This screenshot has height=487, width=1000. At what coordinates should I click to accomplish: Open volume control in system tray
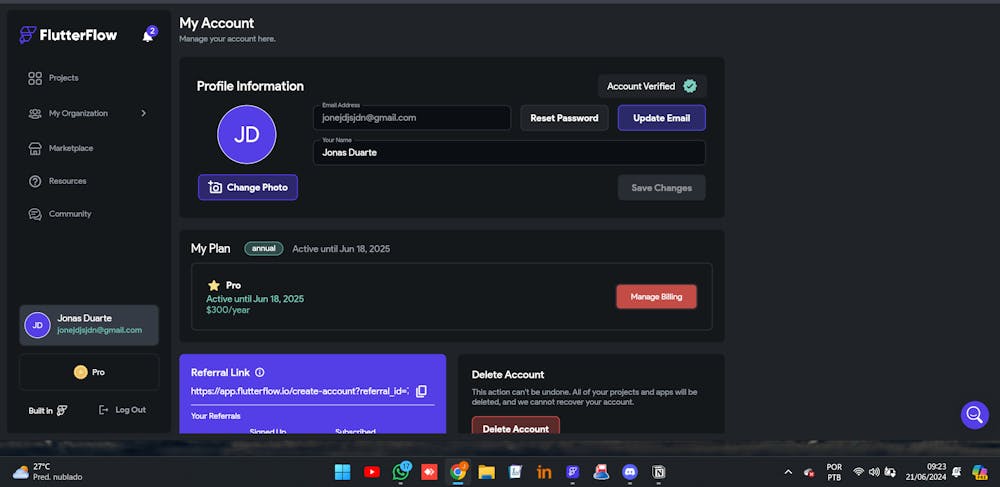[874, 472]
